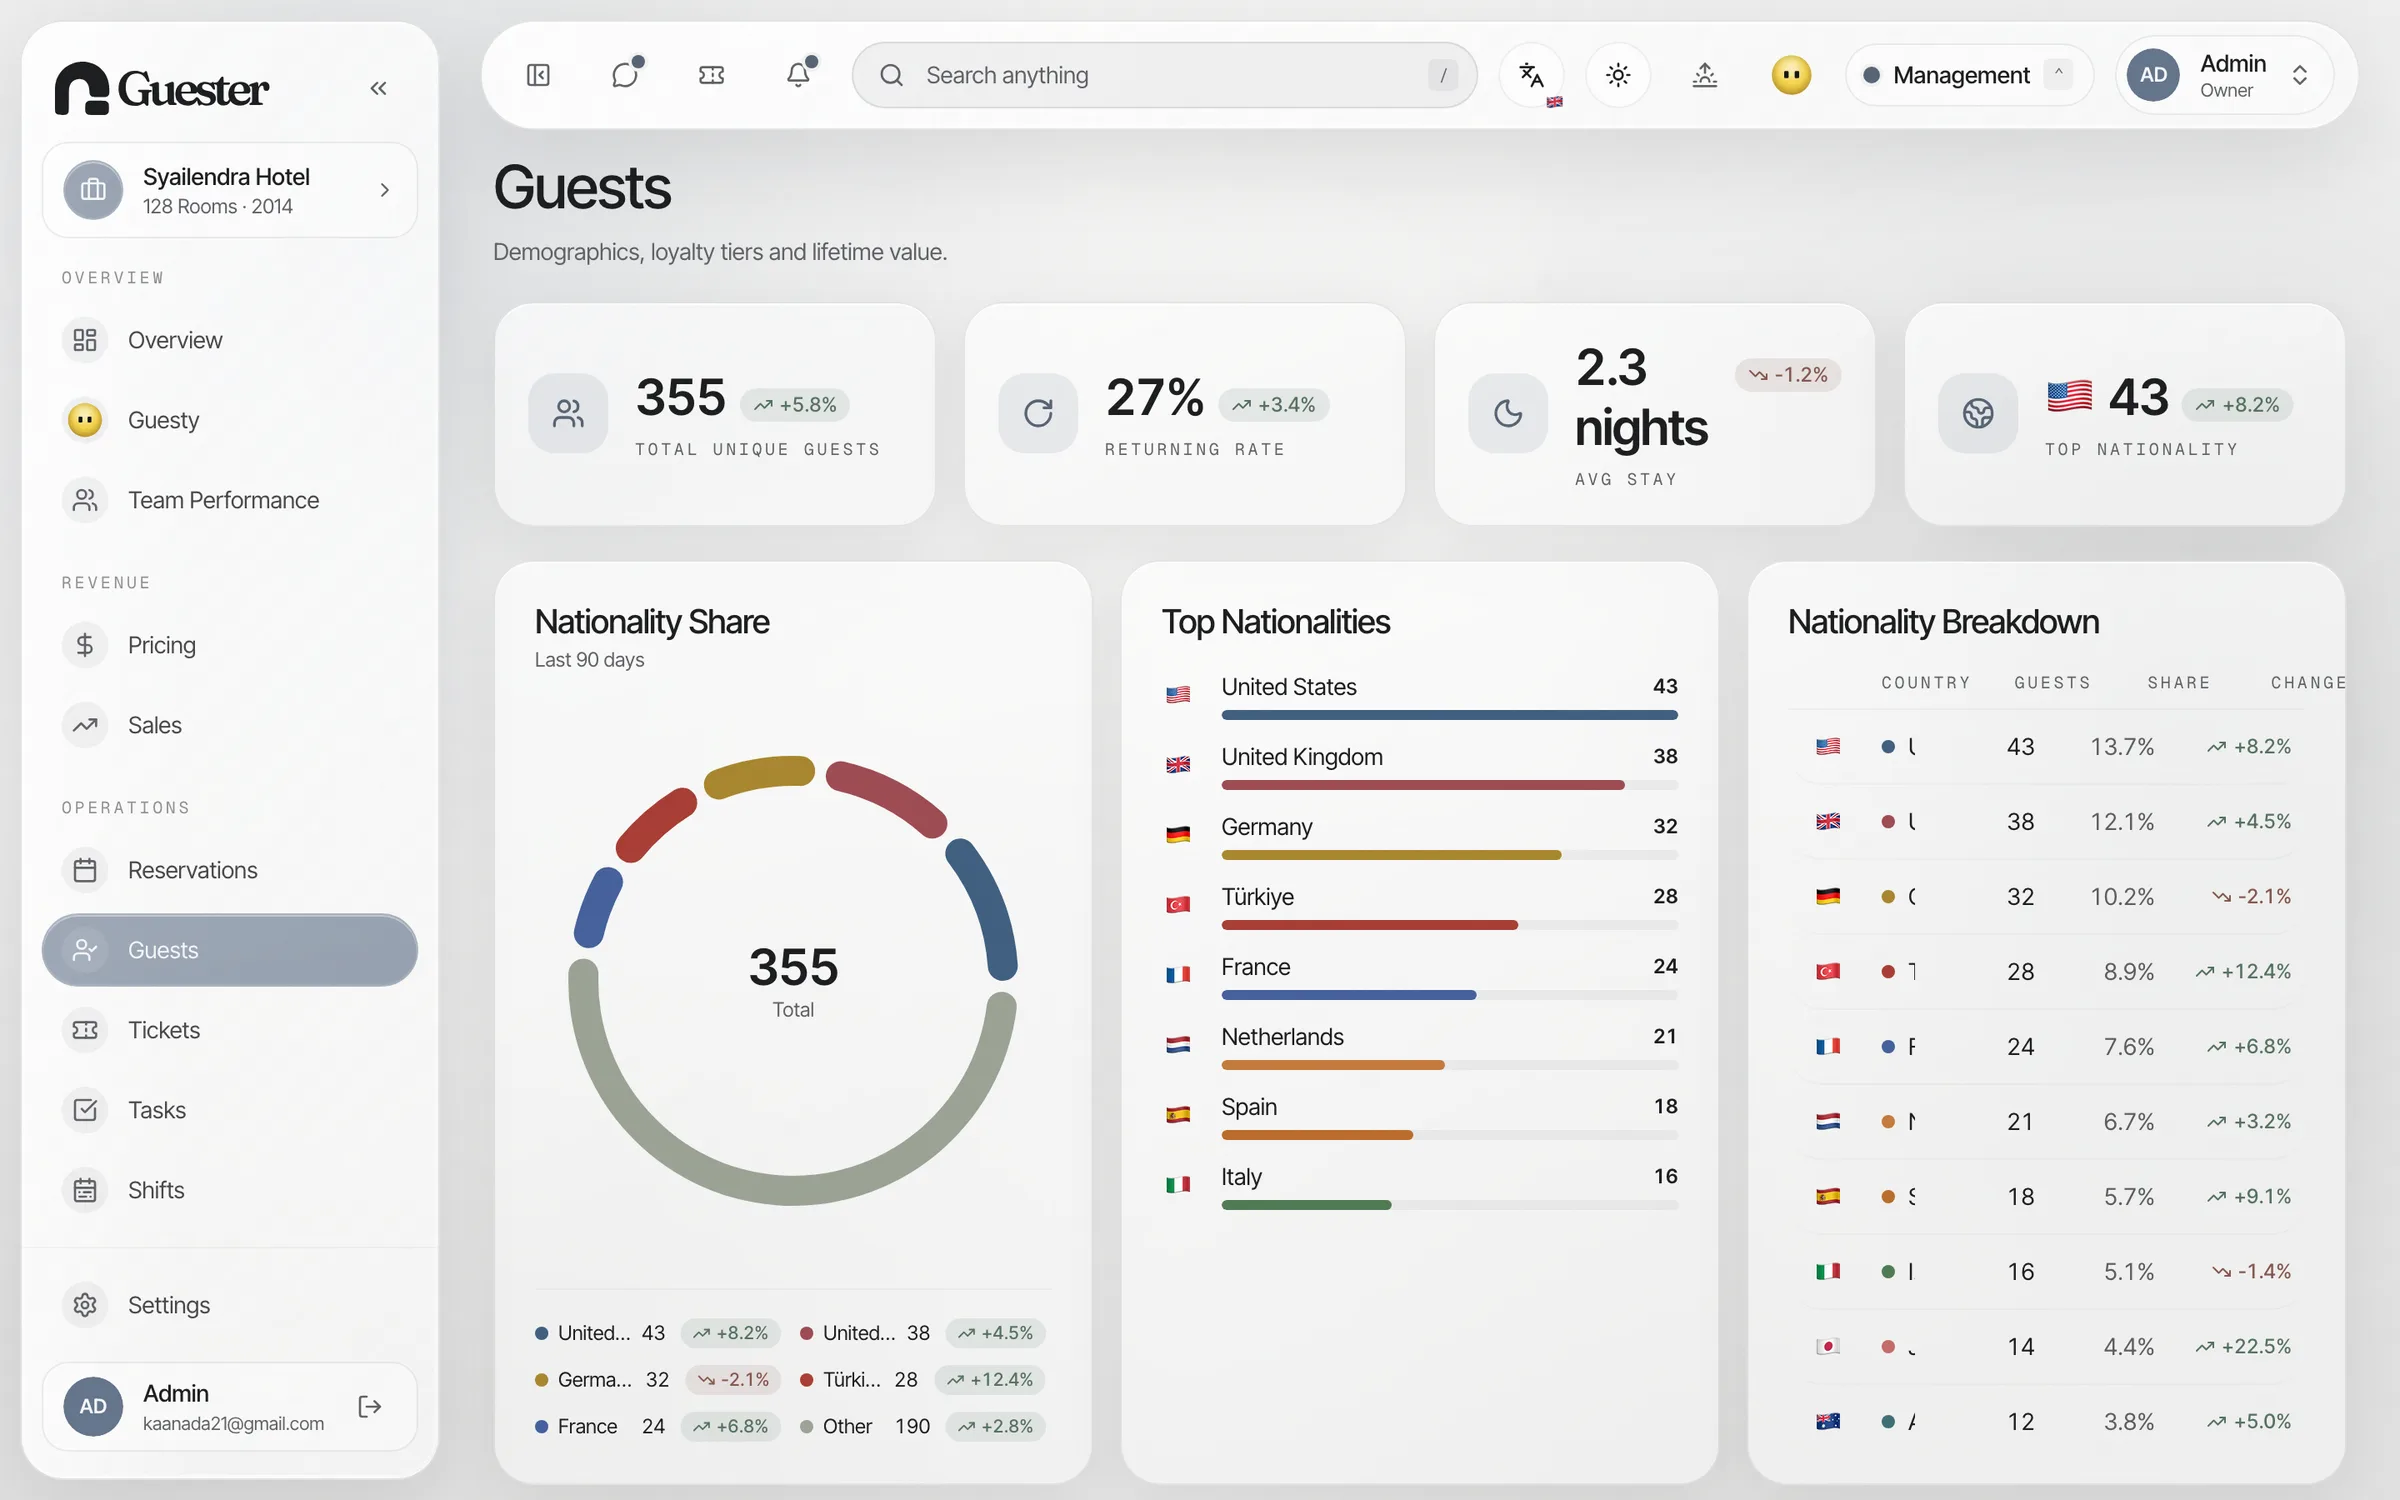Open Reservations page
This screenshot has width=2400, height=1500.
point(230,870)
